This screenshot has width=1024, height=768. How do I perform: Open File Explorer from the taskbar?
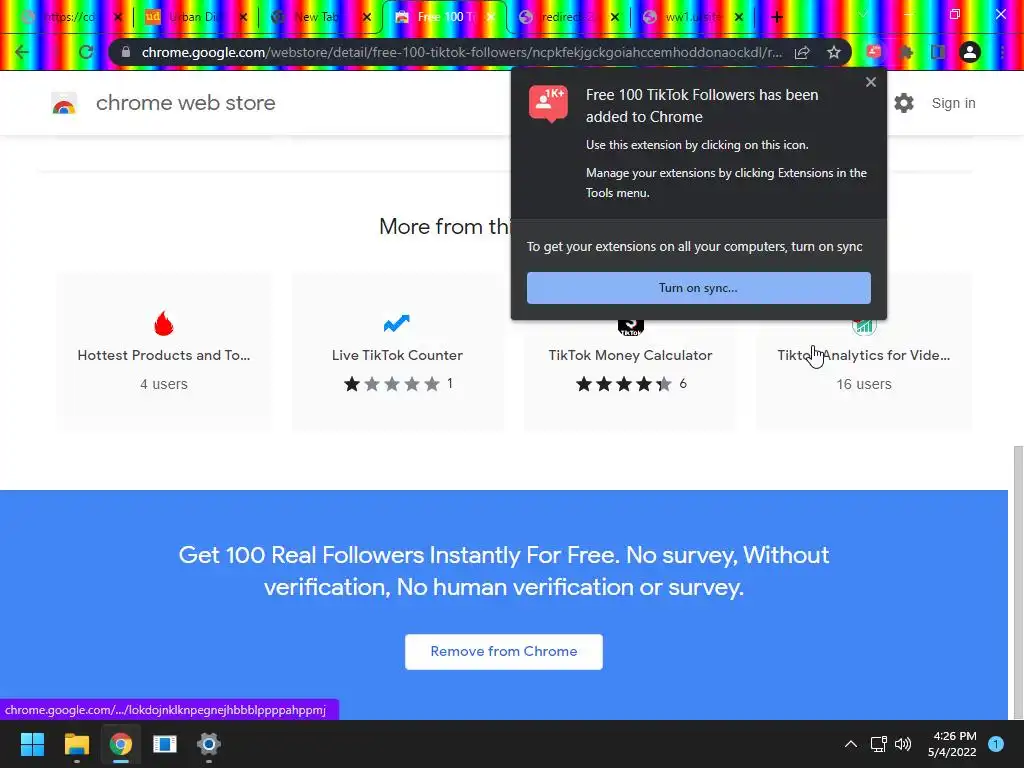(x=76, y=744)
